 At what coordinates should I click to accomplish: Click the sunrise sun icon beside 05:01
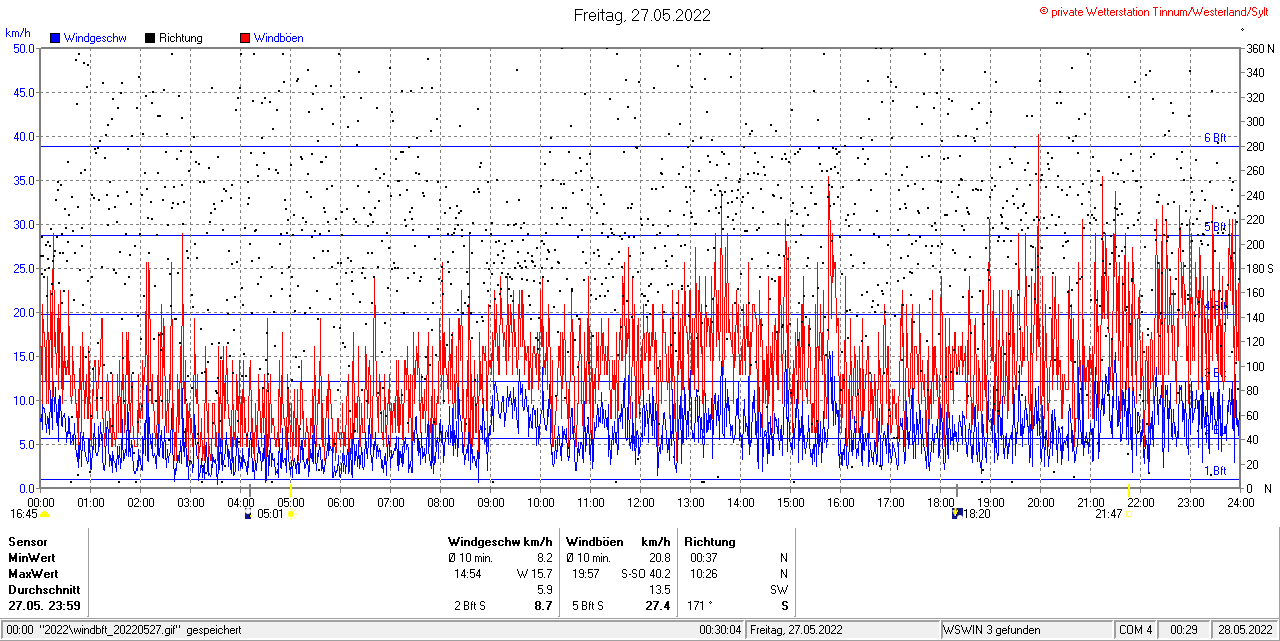coord(291,515)
